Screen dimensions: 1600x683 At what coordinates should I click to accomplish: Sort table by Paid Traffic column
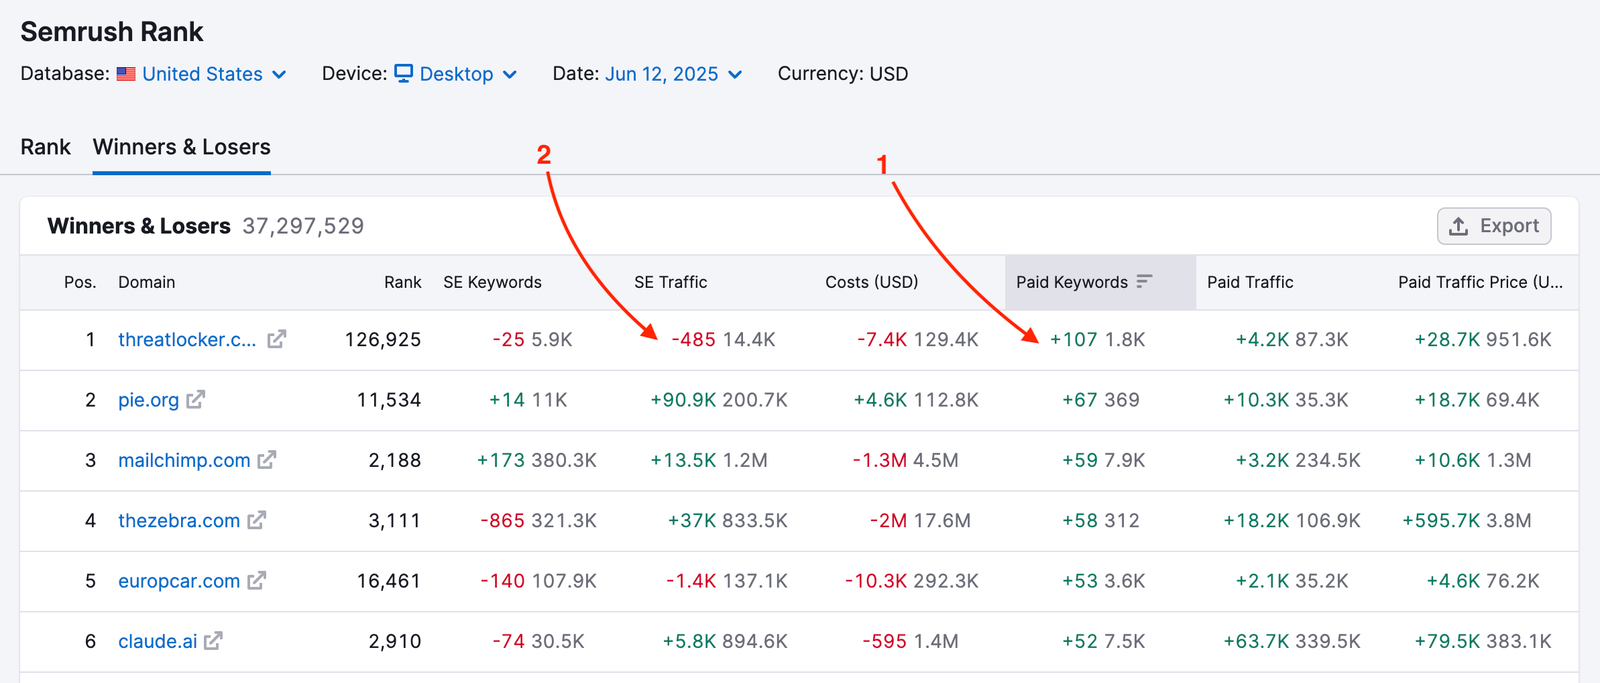(1249, 282)
